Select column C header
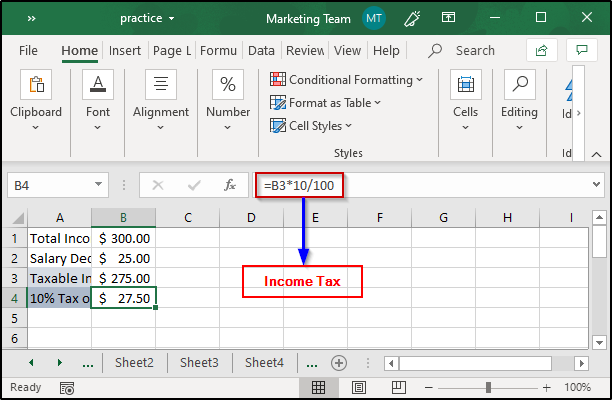 coord(188,218)
